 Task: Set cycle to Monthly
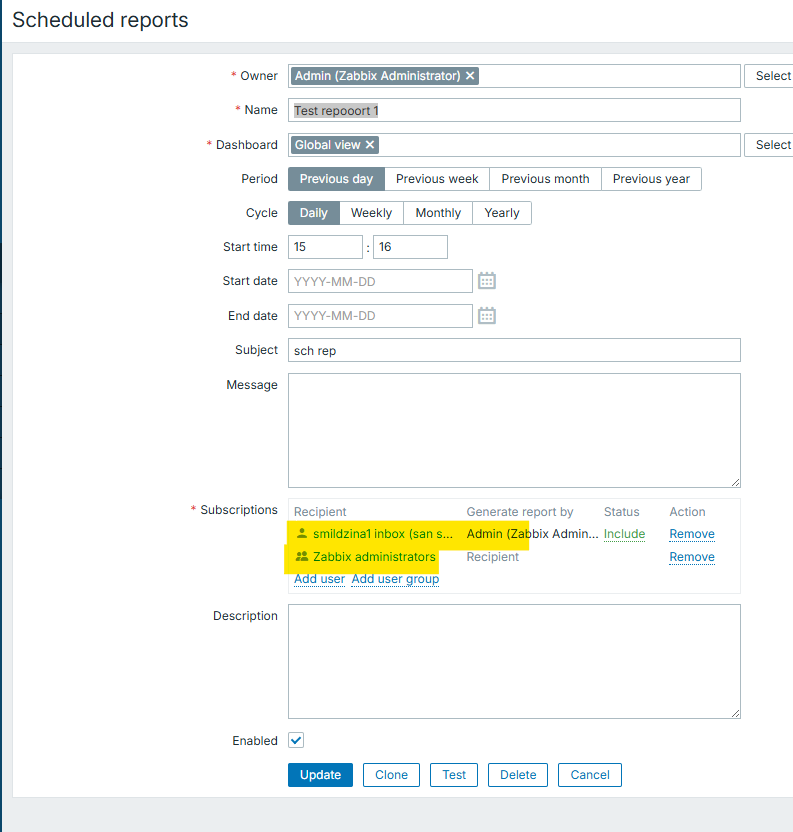pos(438,213)
